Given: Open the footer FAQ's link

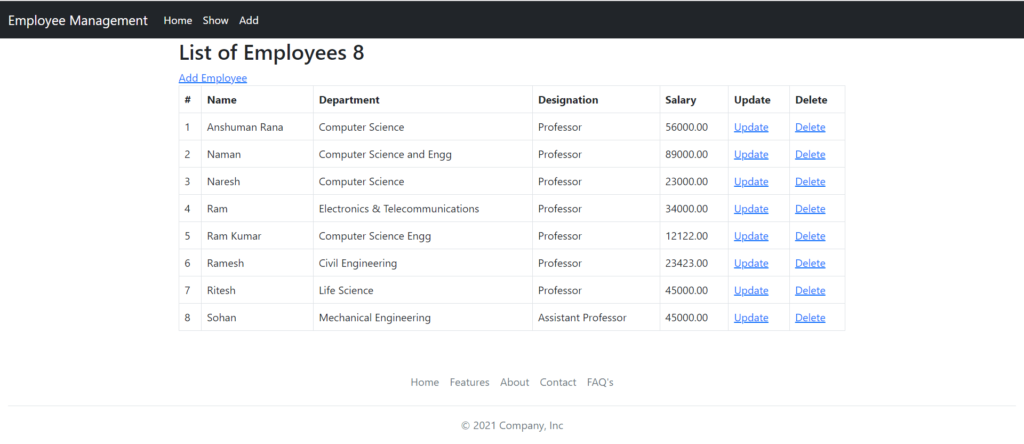Looking at the screenshot, I should [600, 383].
